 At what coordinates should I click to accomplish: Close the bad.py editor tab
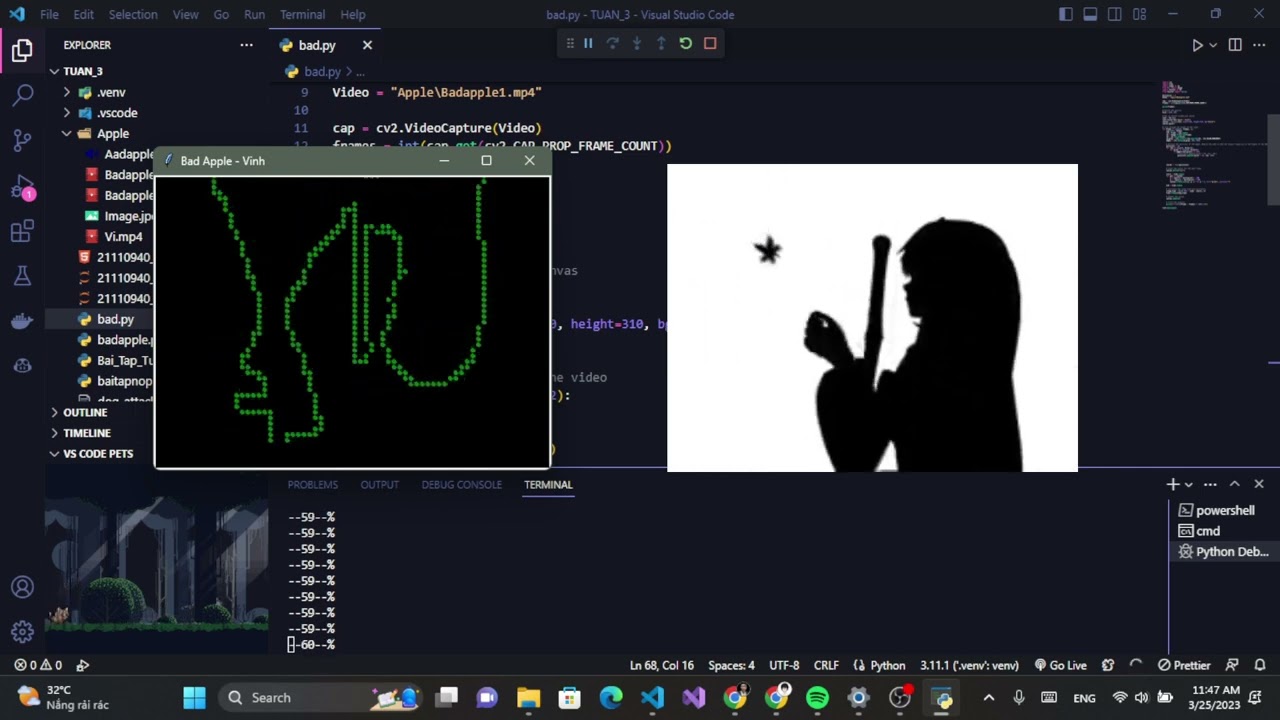[x=367, y=45]
